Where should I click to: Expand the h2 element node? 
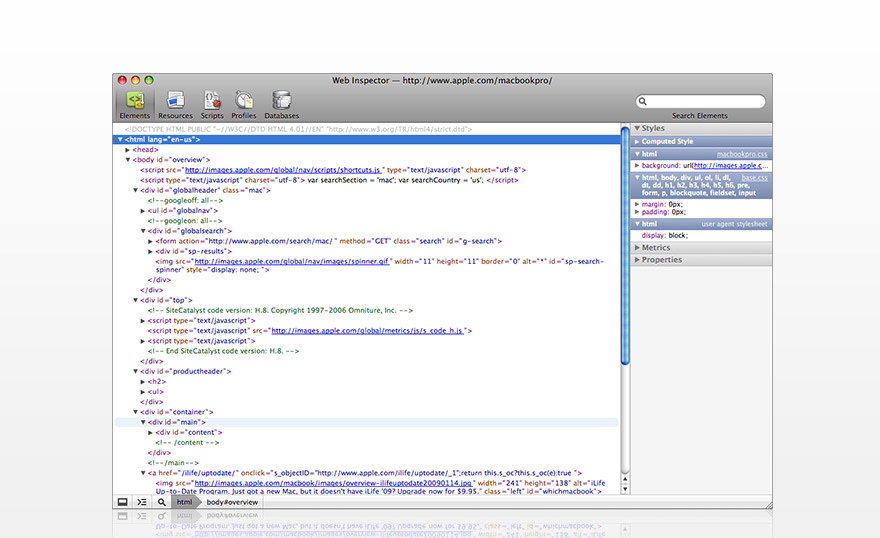point(143,381)
